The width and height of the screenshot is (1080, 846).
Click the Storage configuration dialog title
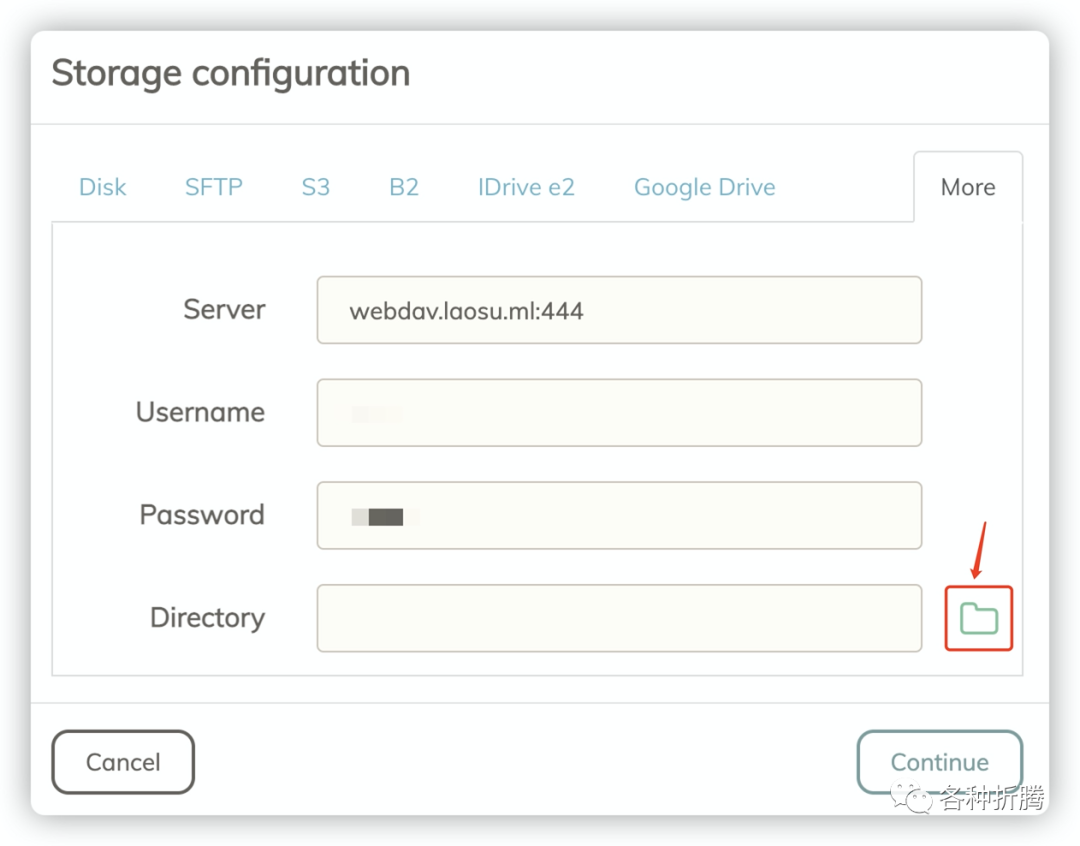click(231, 73)
